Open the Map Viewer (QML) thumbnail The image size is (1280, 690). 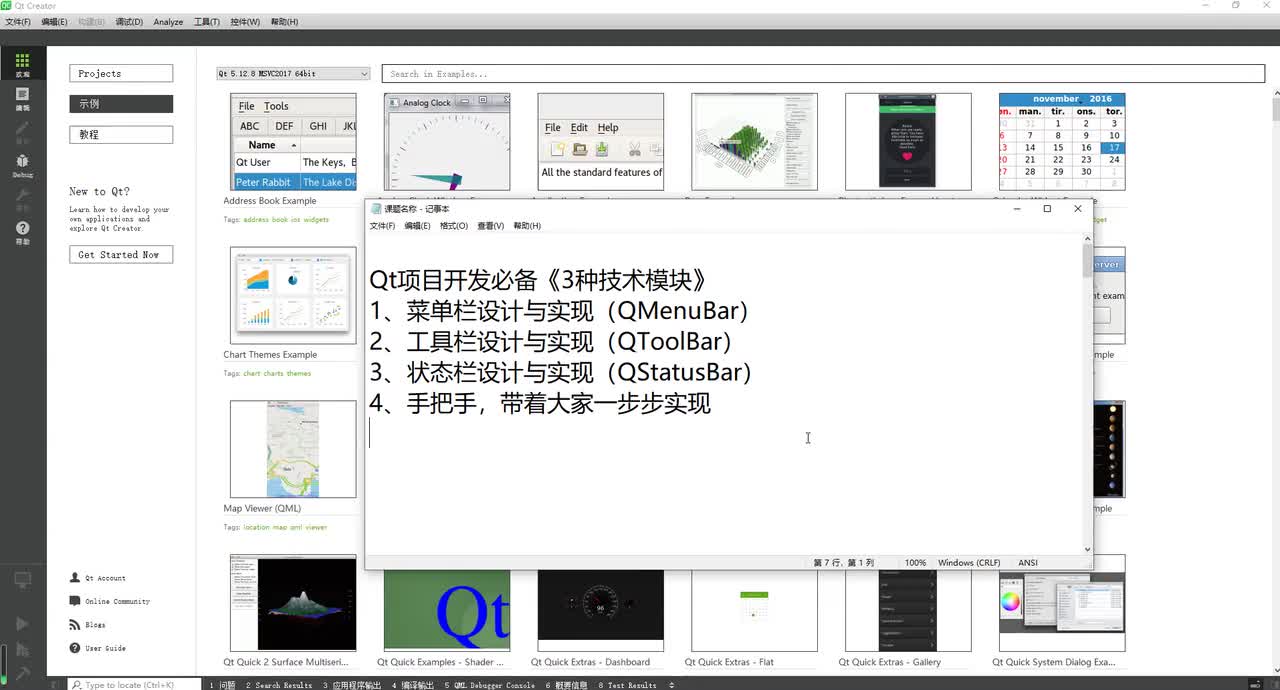tap(293, 449)
